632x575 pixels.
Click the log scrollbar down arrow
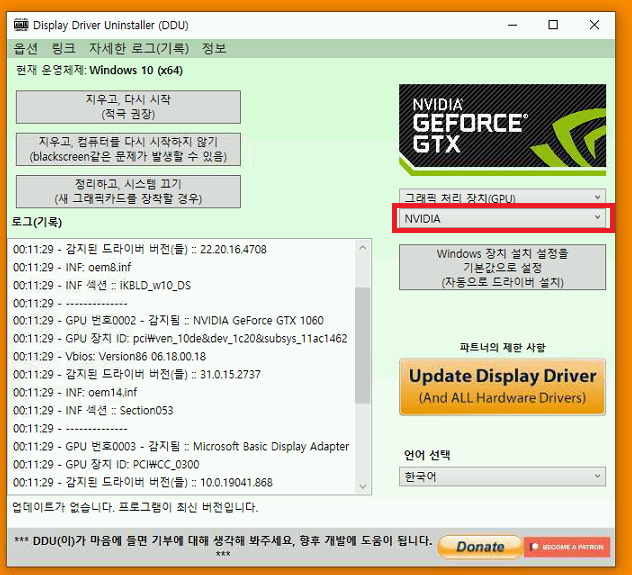pos(363,486)
